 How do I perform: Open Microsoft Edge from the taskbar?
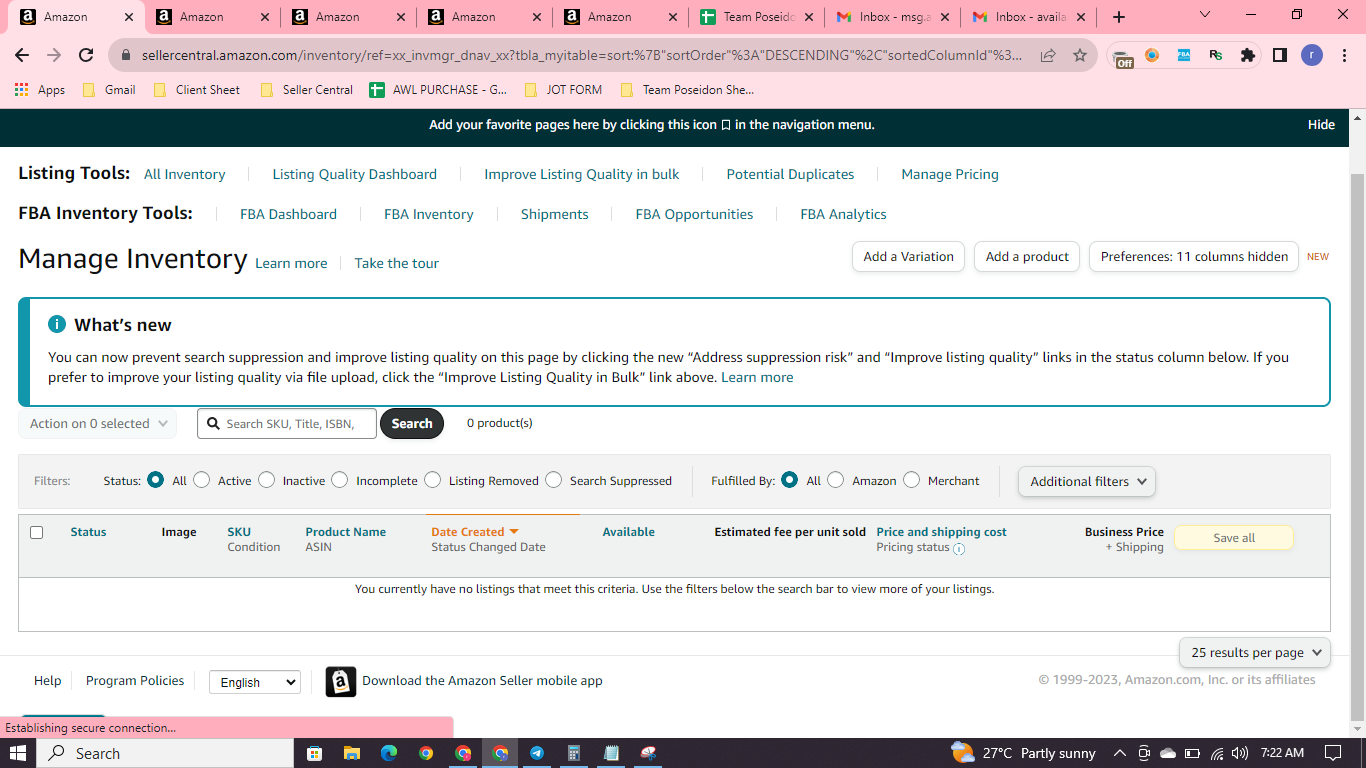[389, 753]
